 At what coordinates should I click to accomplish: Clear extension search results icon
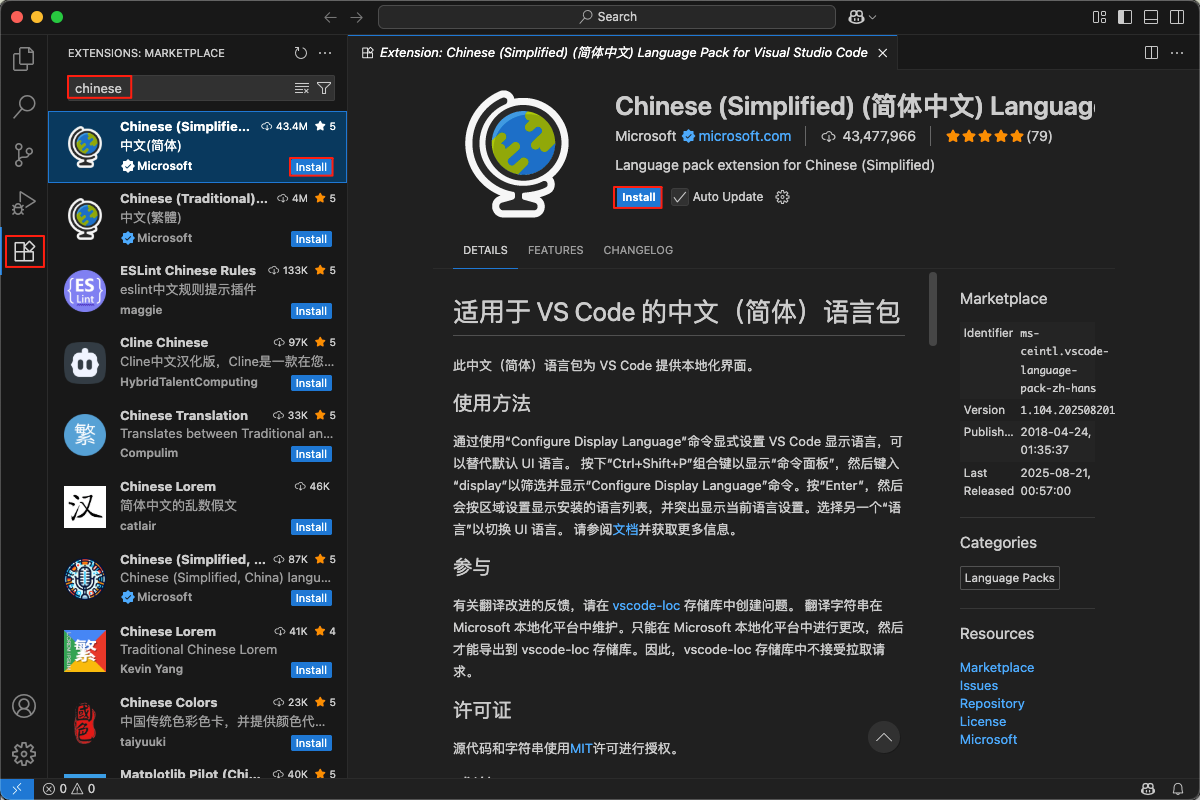[x=302, y=88]
